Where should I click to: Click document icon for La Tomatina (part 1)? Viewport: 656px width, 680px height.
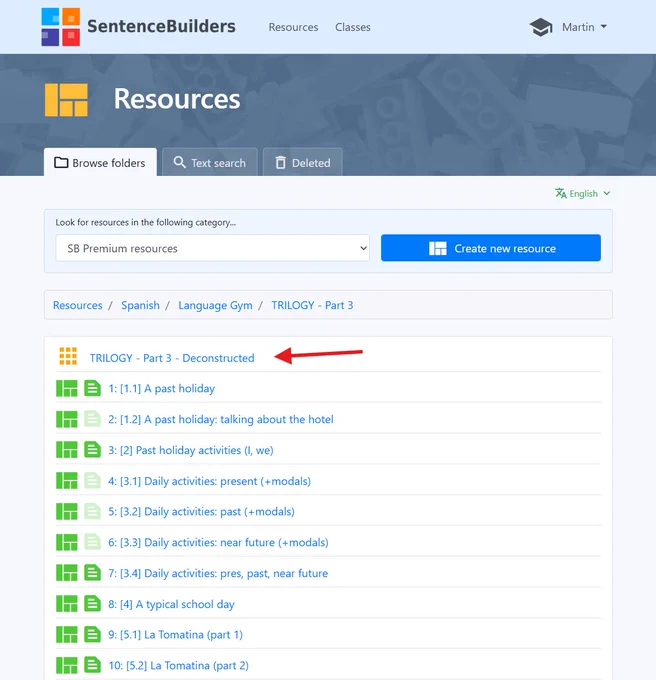click(92, 635)
